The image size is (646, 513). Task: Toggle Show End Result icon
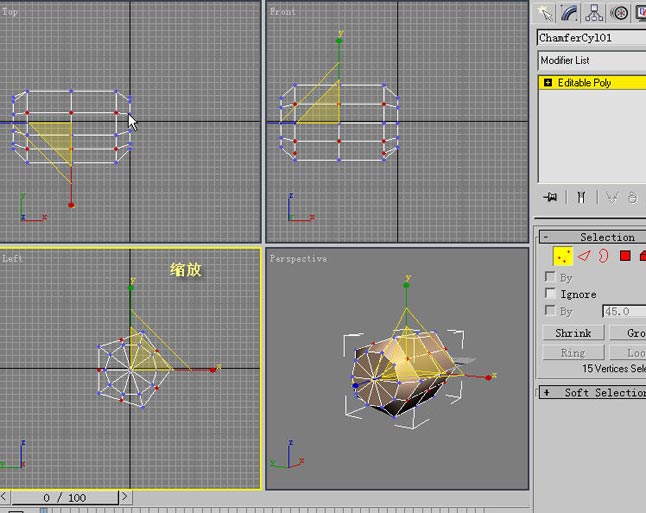[581, 197]
